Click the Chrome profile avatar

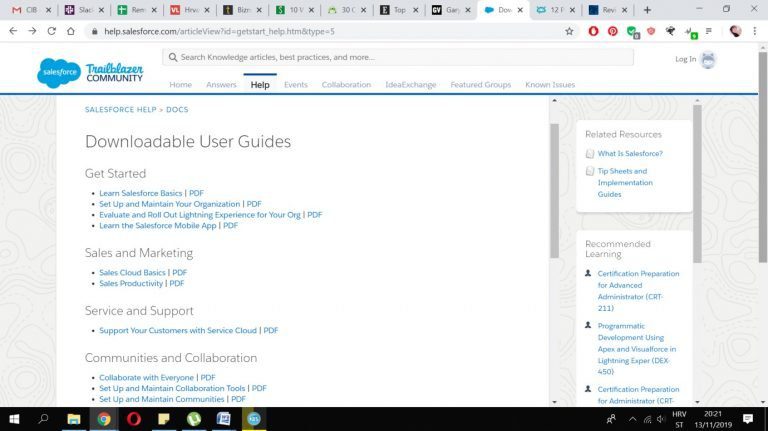[x=735, y=31]
